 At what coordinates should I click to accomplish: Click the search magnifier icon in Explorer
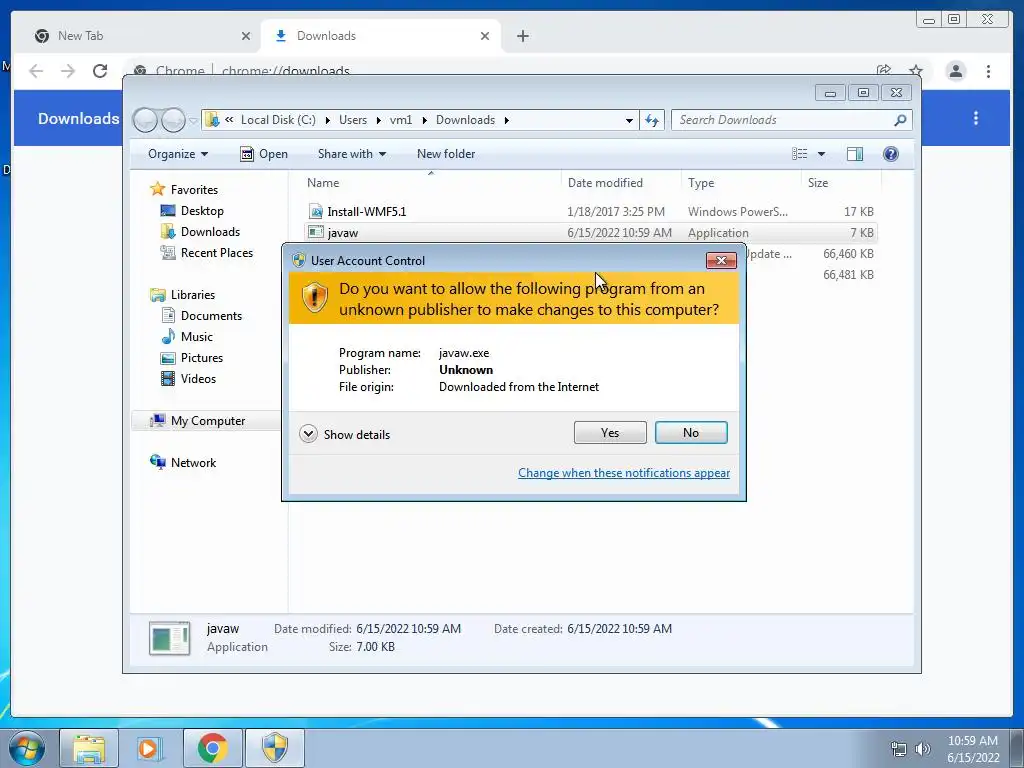(x=900, y=120)
